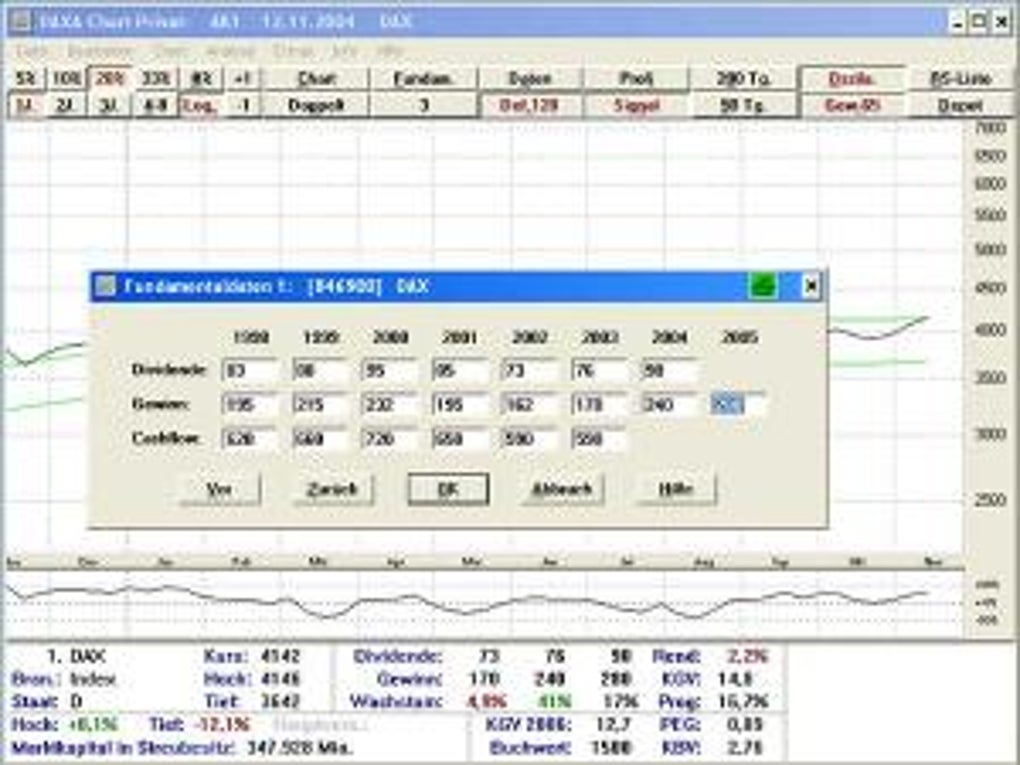This screenshot has height=765, width=1020.
Task: Click the Cashflow field for 2003
Action: [600, 439]
